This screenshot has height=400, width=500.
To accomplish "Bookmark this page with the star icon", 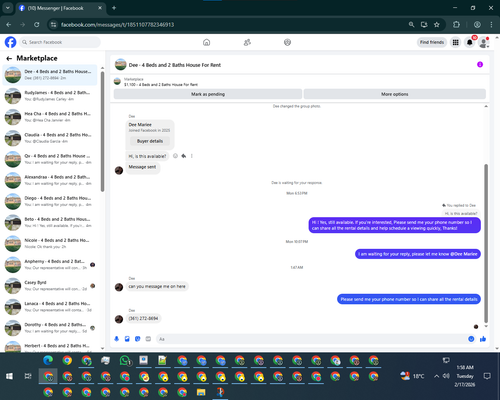I will [437, 25].
